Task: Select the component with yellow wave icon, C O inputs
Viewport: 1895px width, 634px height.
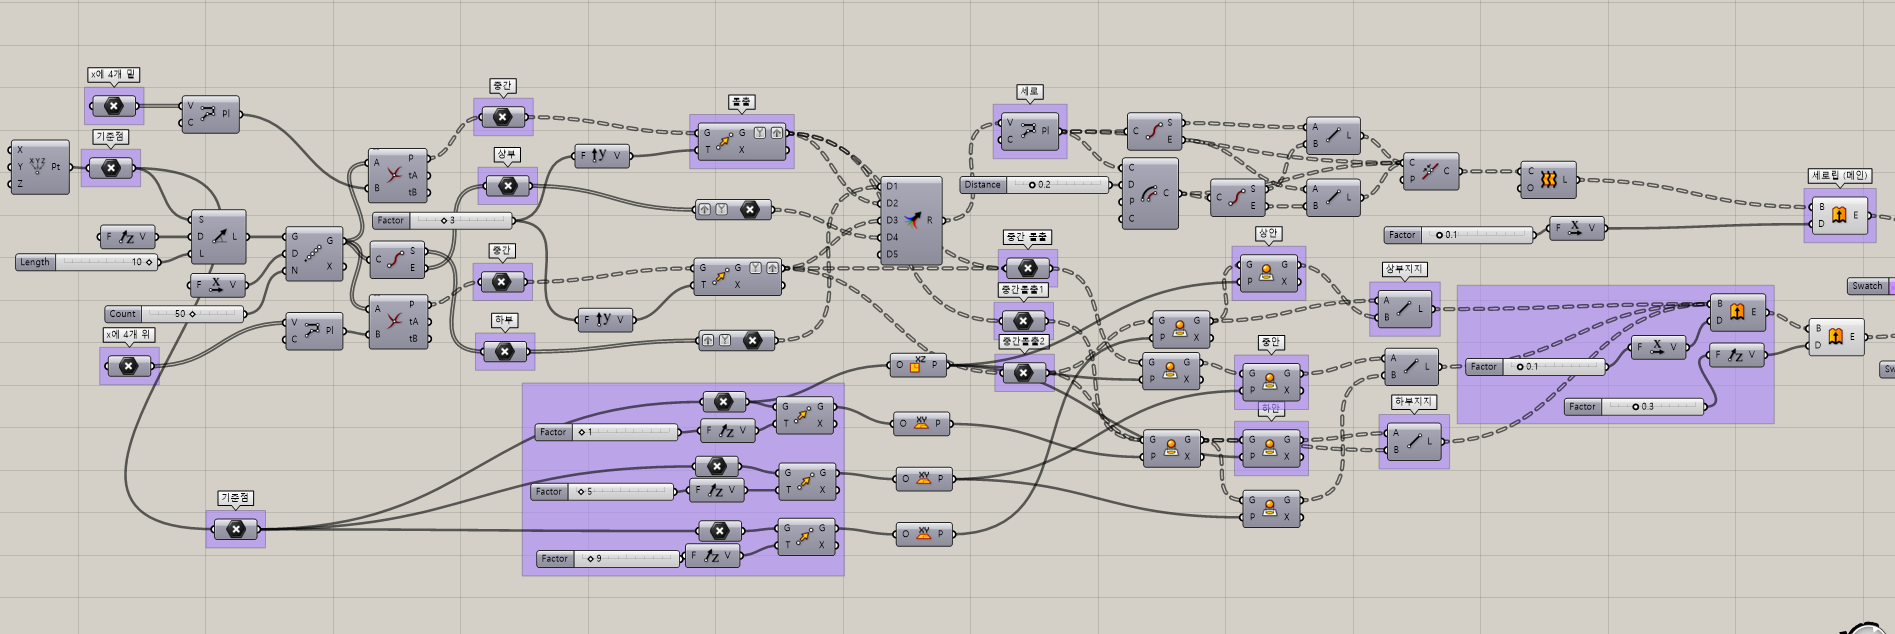Action: pyautogui.click(x=1548, y=180)
